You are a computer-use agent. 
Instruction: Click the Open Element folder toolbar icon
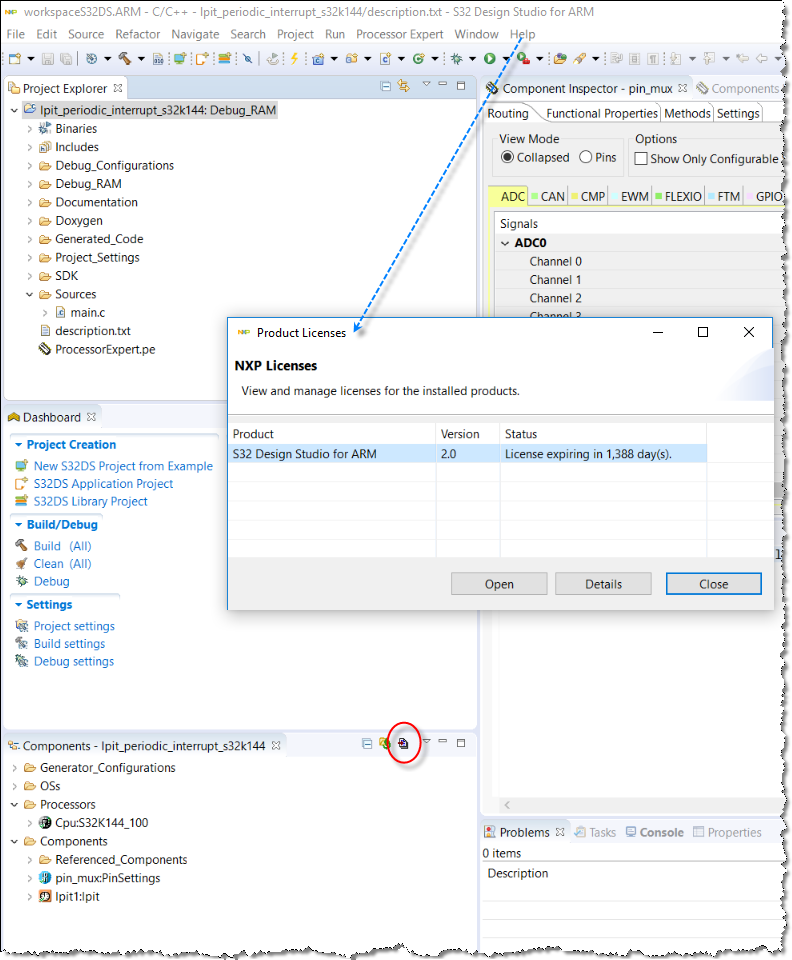[x=559, y=59]
